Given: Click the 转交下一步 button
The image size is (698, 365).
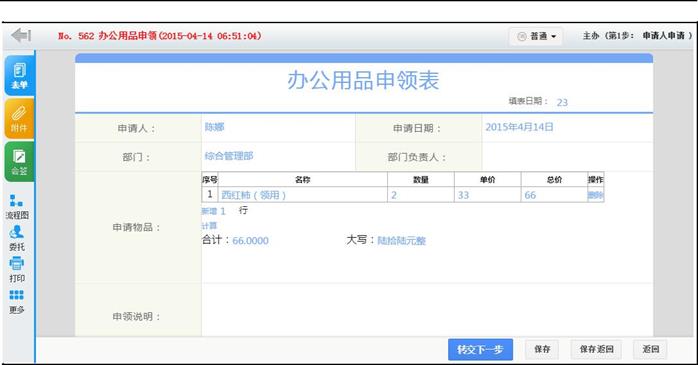Looking at the screenshot, I should coord(480,349).
